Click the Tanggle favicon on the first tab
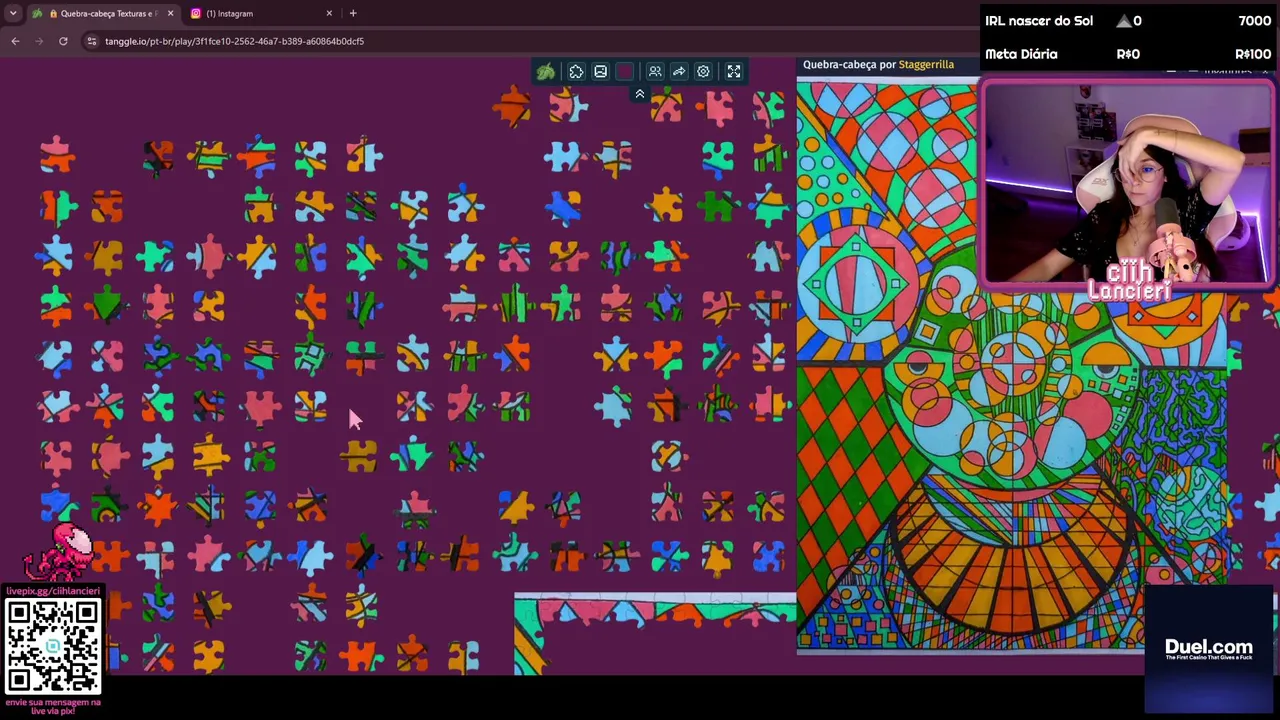This screenshot has width=1280, height=720. [x=38, y=13]
